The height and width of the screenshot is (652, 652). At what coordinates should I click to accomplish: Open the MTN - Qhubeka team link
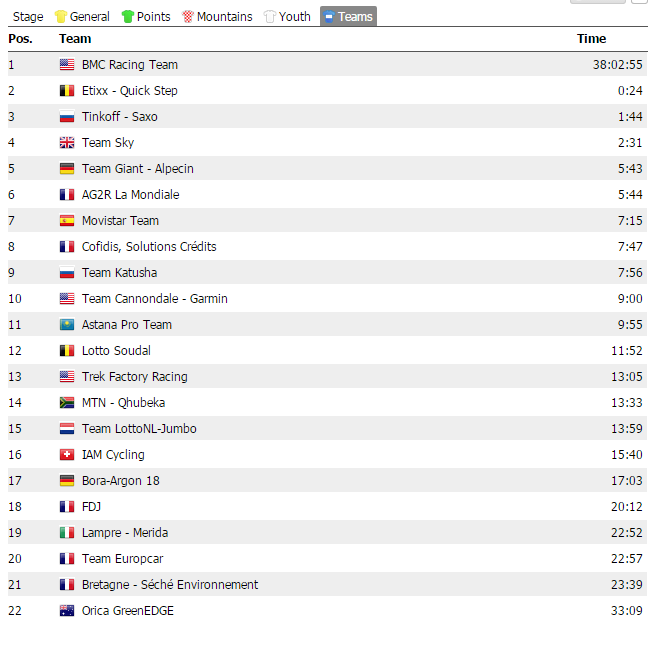click(123, 403)
